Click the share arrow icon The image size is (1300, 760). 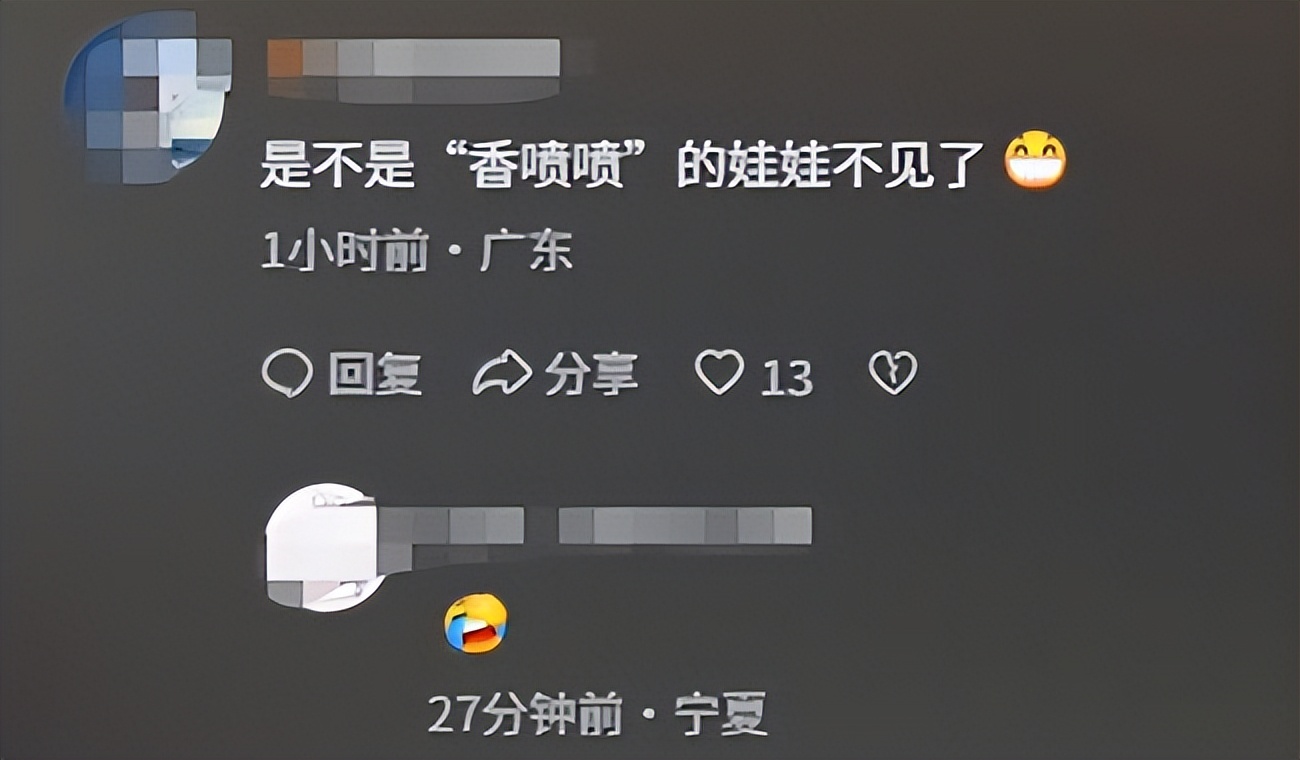click(502, 374)
